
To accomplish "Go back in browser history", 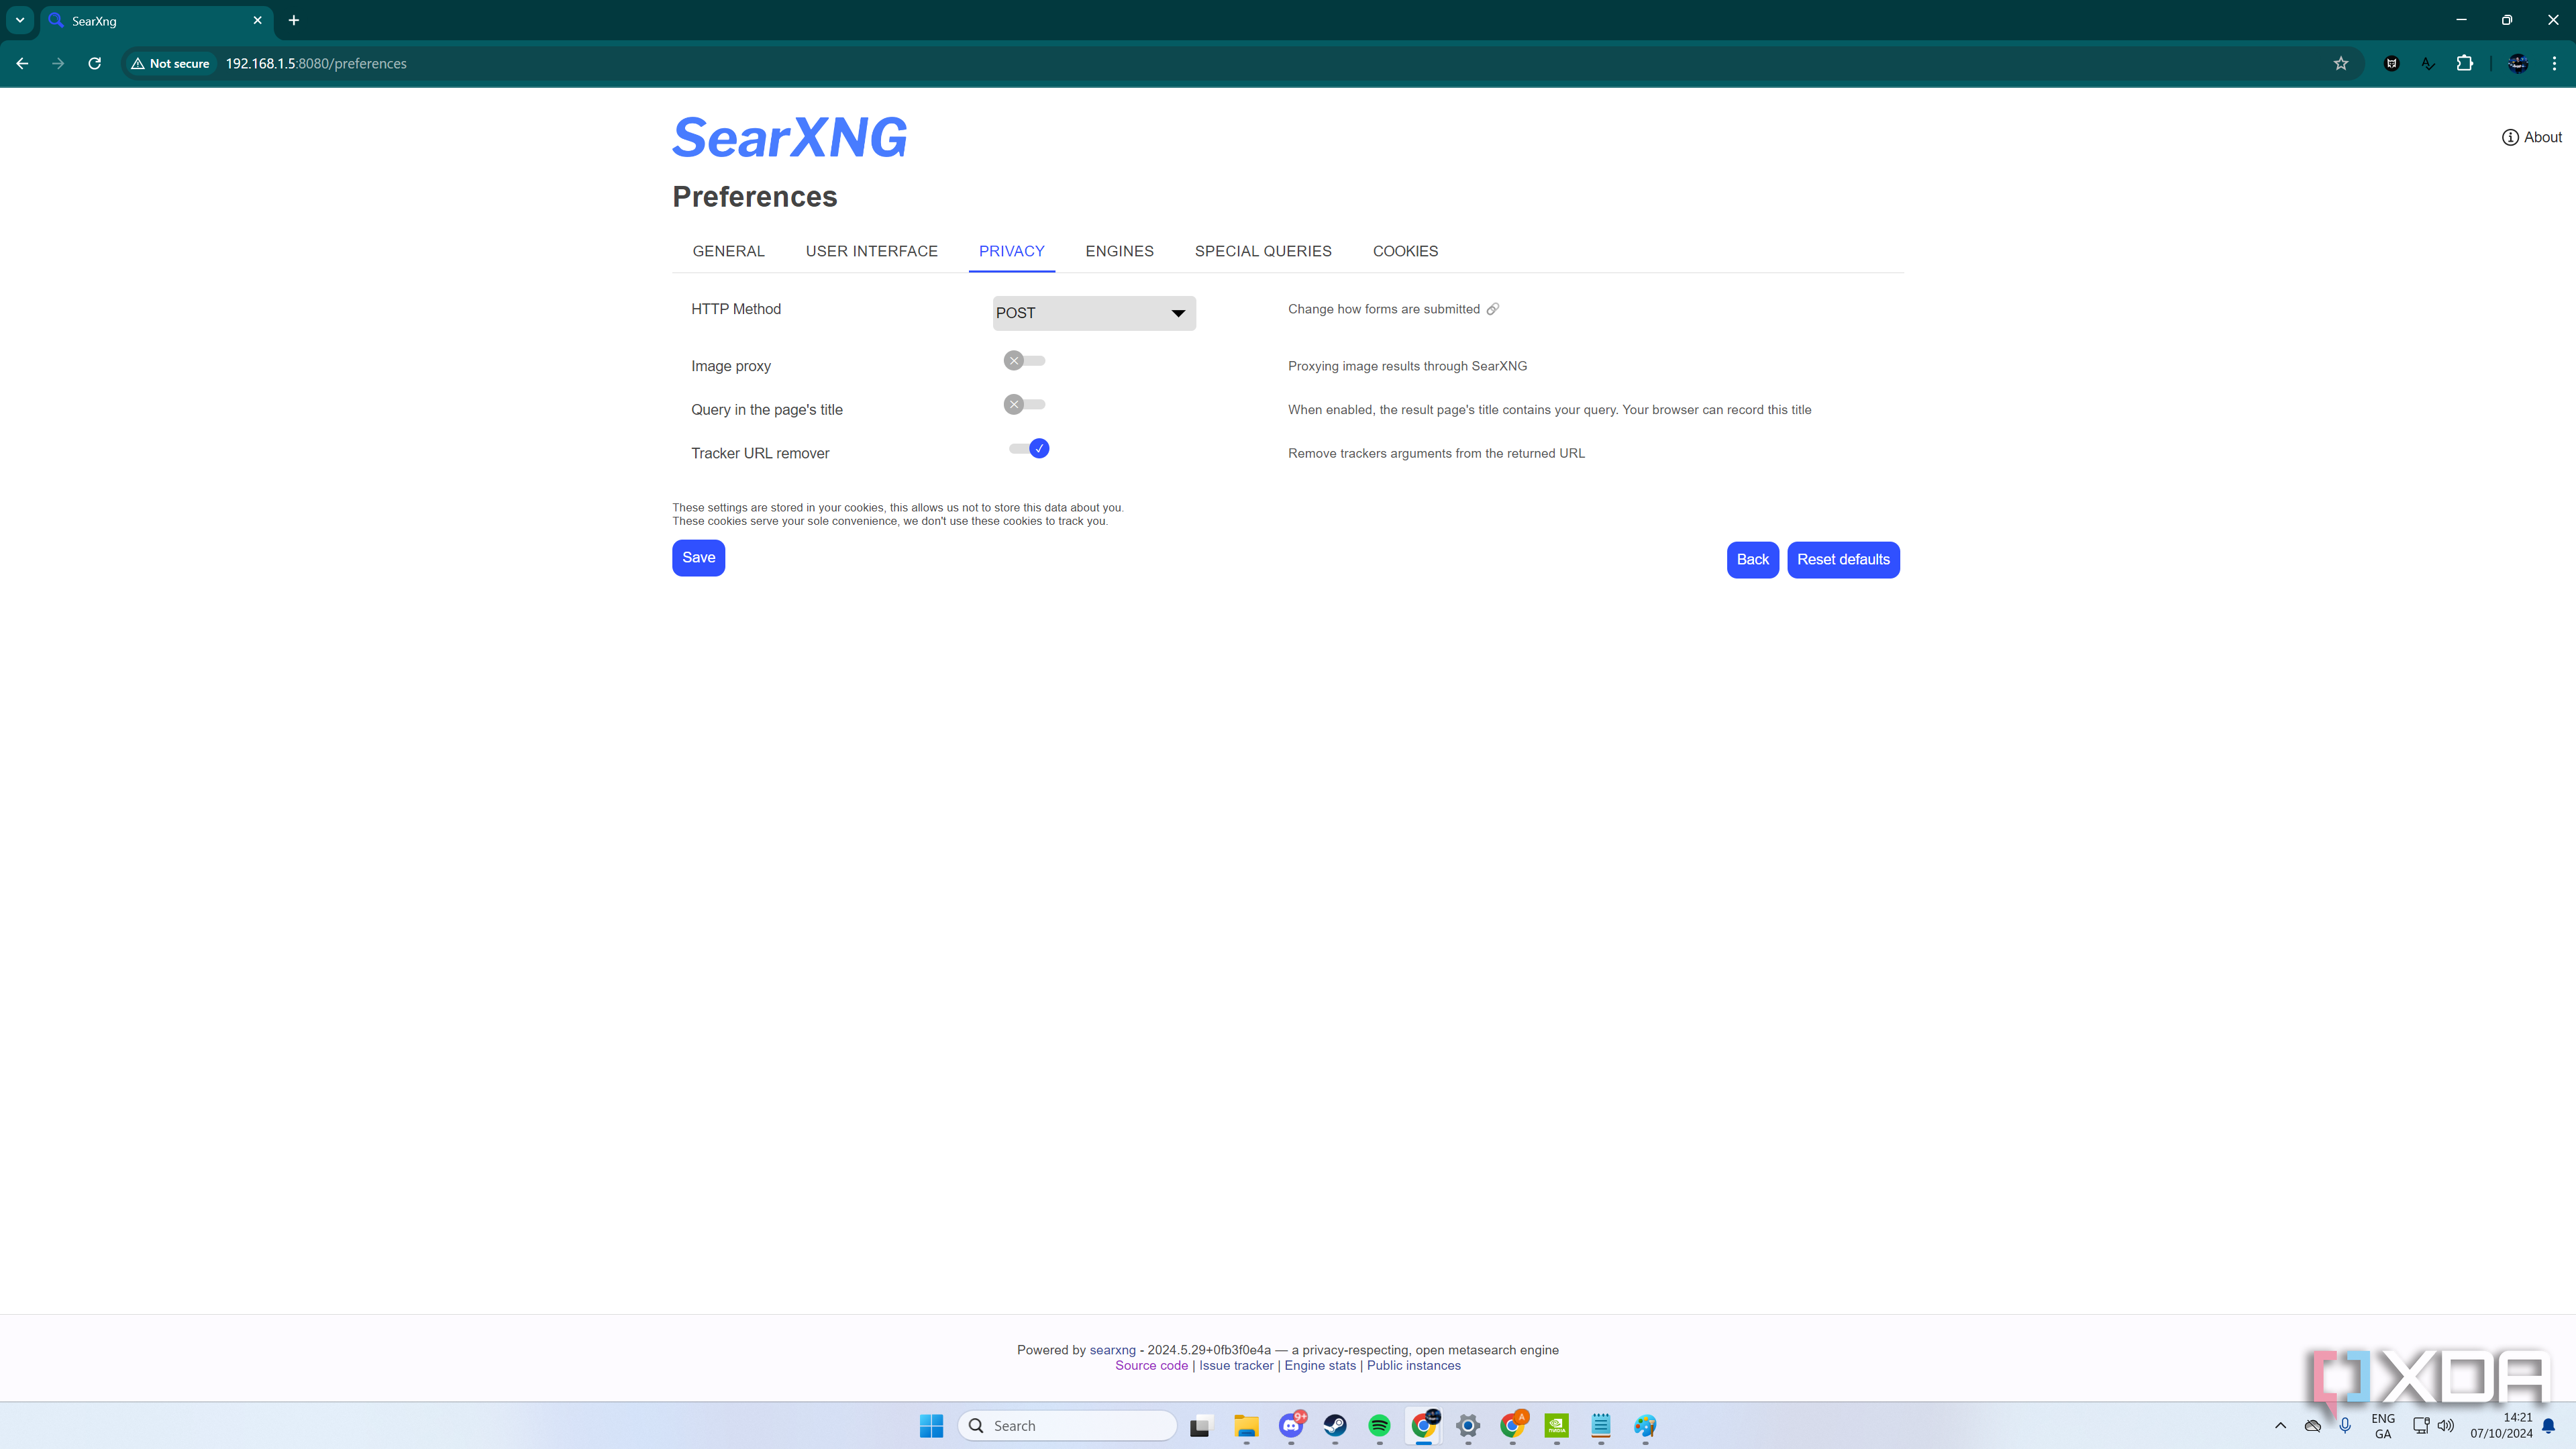I will (x=22, y=63).
